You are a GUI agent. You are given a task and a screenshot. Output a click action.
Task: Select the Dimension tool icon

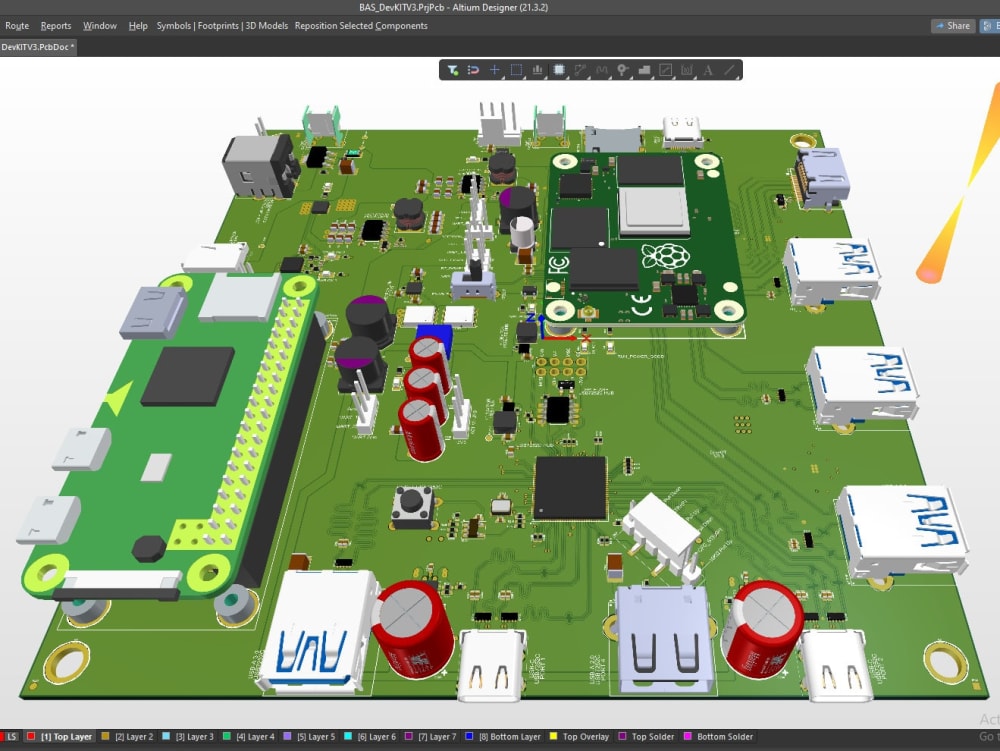(x=687, y=70)
